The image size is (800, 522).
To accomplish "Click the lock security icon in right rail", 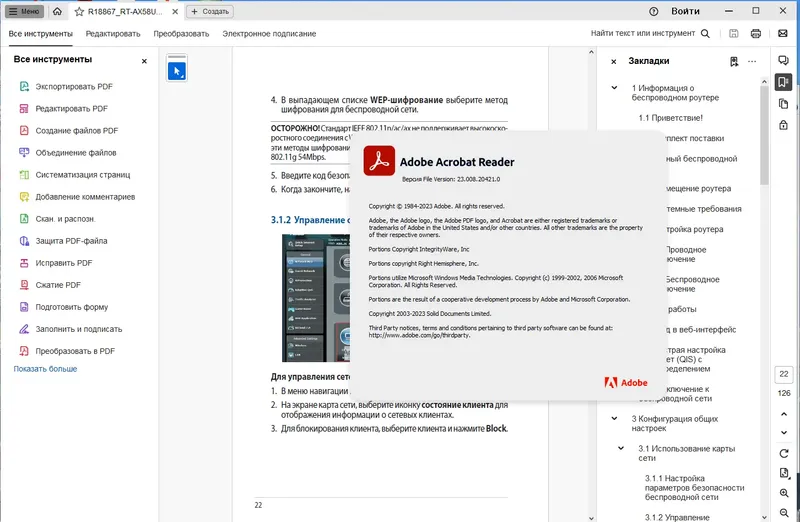I will 783,125.
